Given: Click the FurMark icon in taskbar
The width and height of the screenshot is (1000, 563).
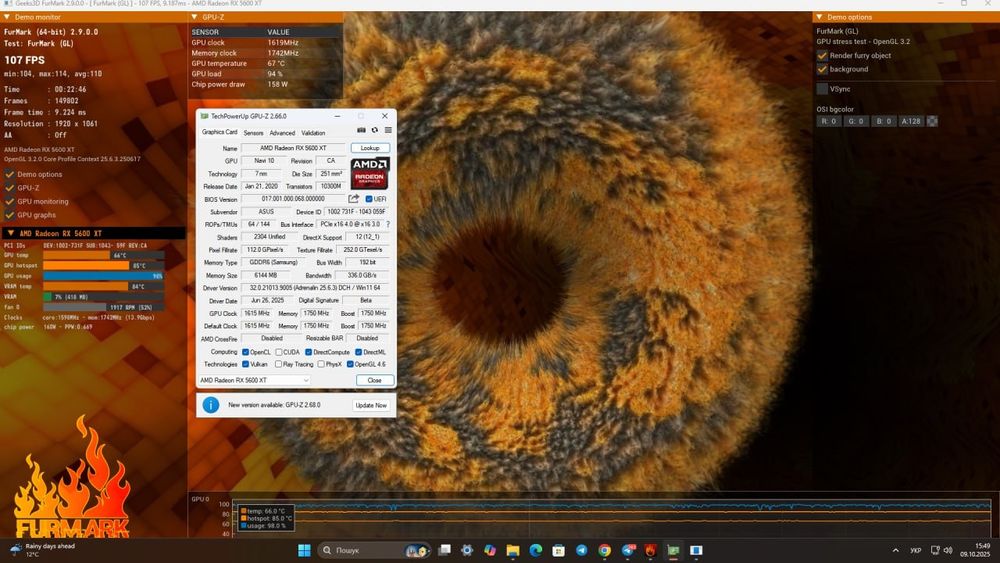Looking at the screenshot, I should click(x=651, y=550).
